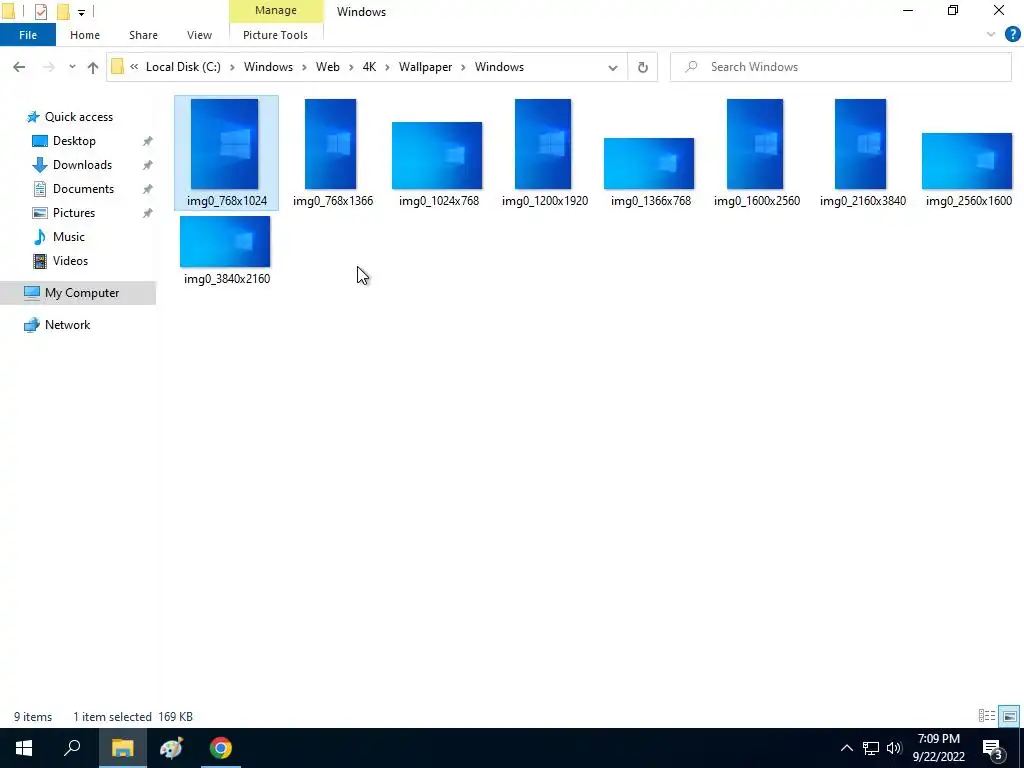Open Documents in the navigation pane
The image size is (1024, 768).
83,189
